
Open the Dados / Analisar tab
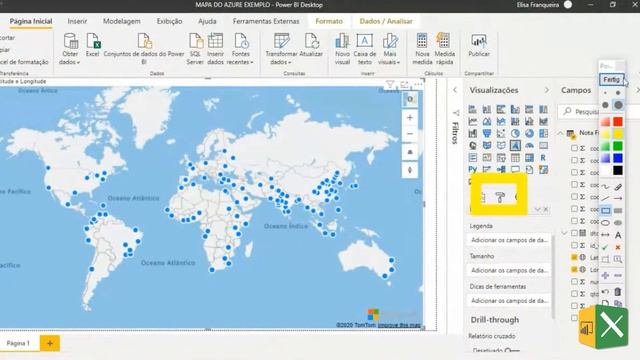[x=386, y=21]
